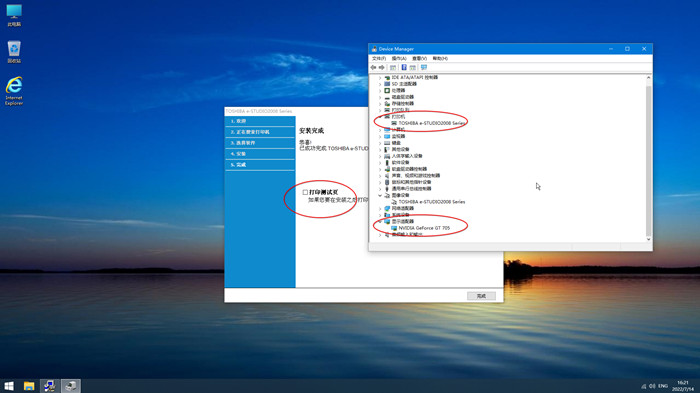Click the volume icon in system tray
The width and height of the screenshot is (700, 393).
652,386
